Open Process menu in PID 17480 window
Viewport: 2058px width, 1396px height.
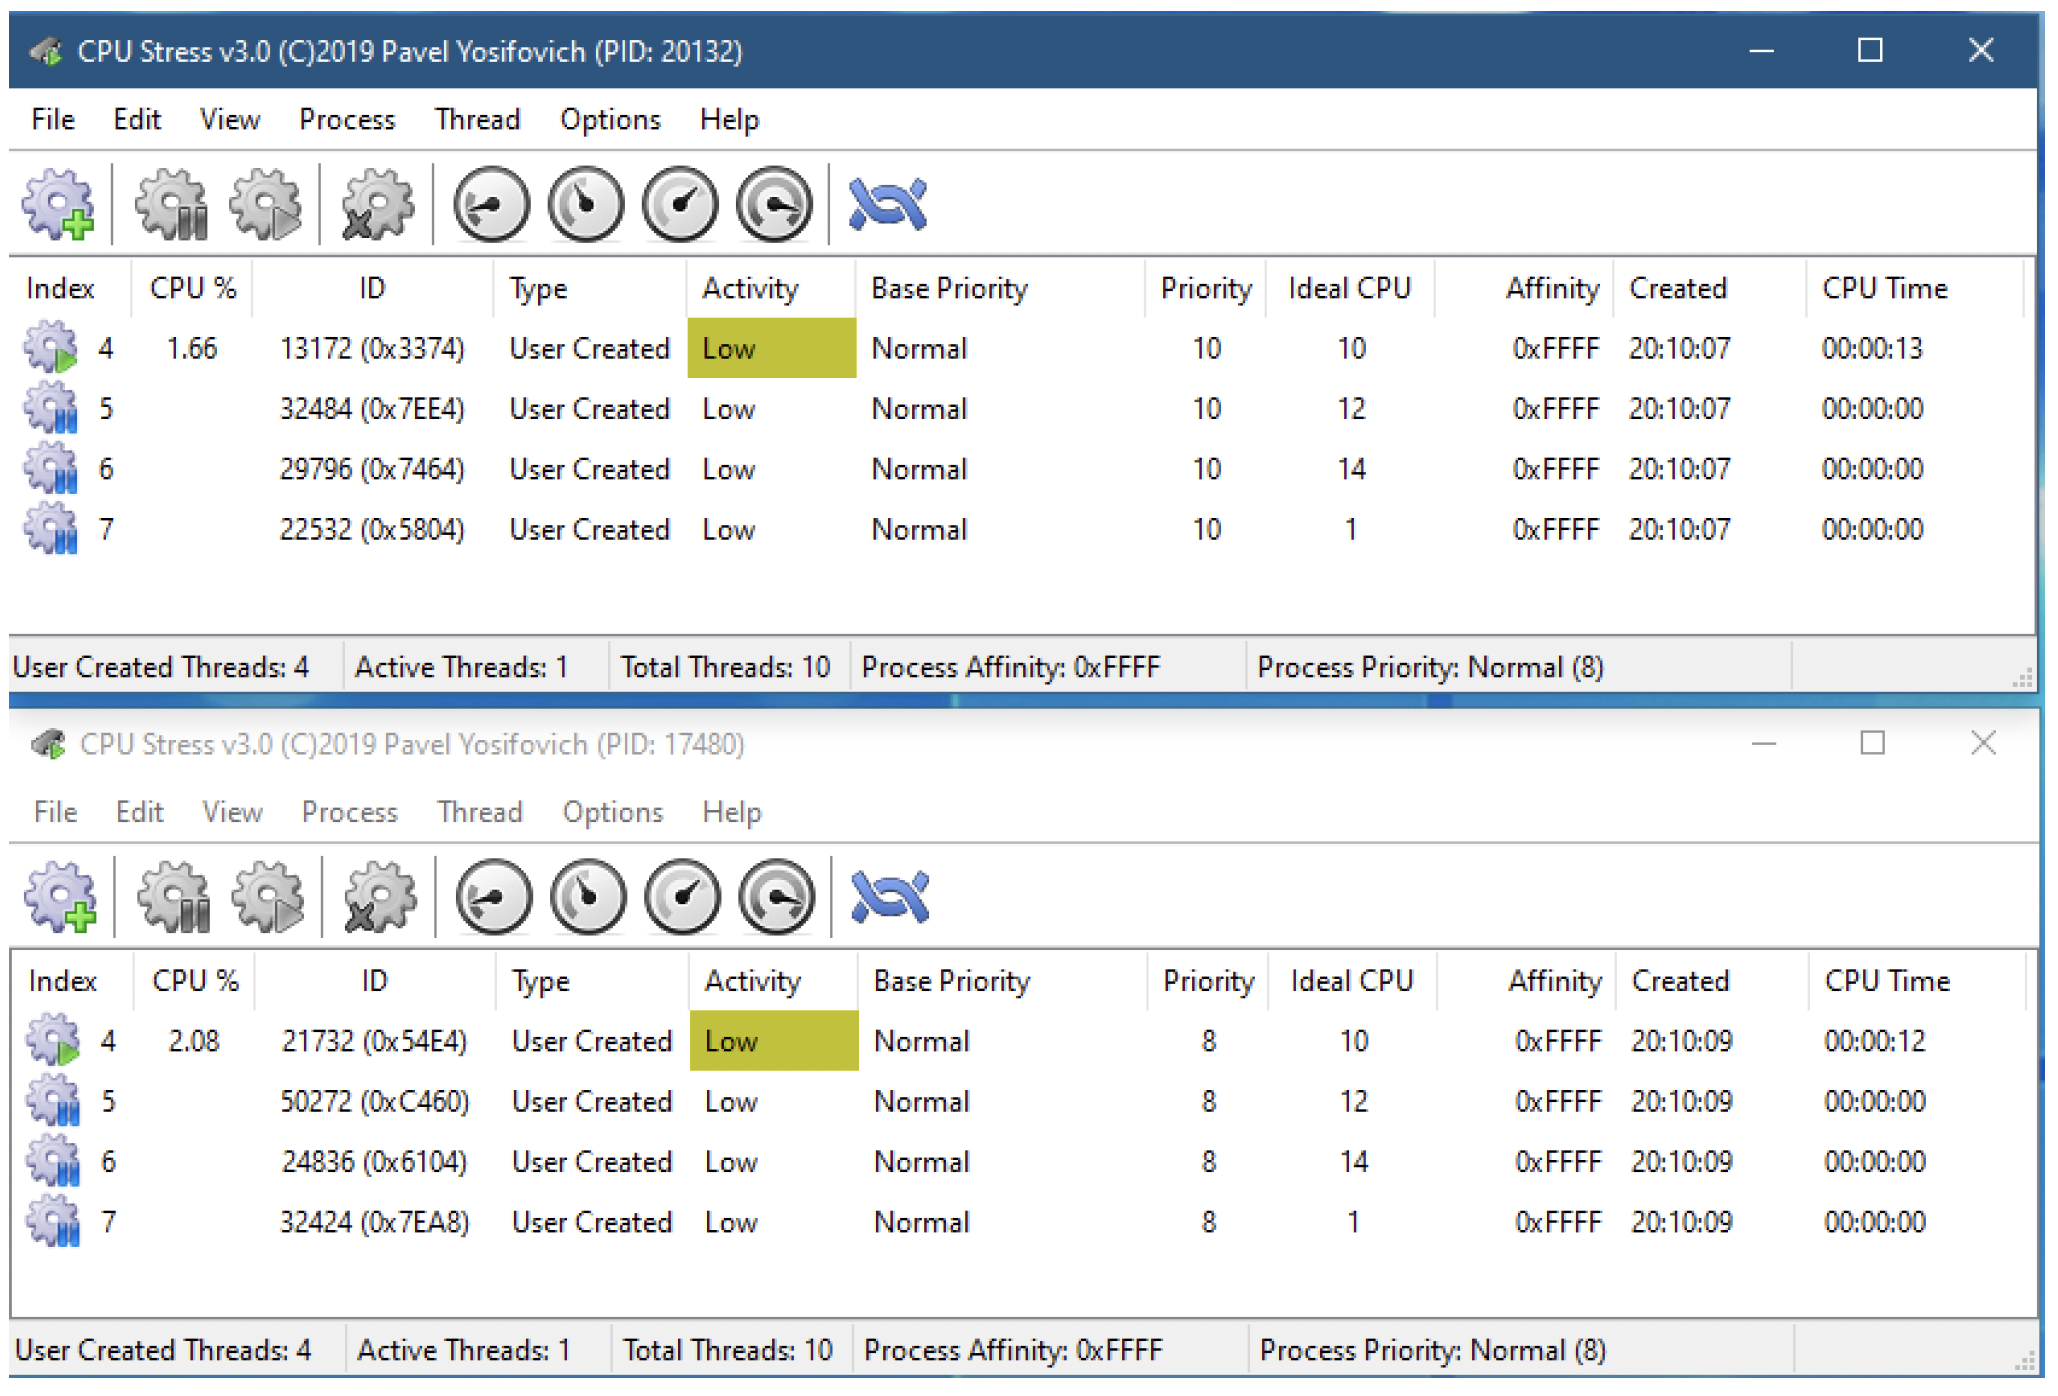pos(349,811)
